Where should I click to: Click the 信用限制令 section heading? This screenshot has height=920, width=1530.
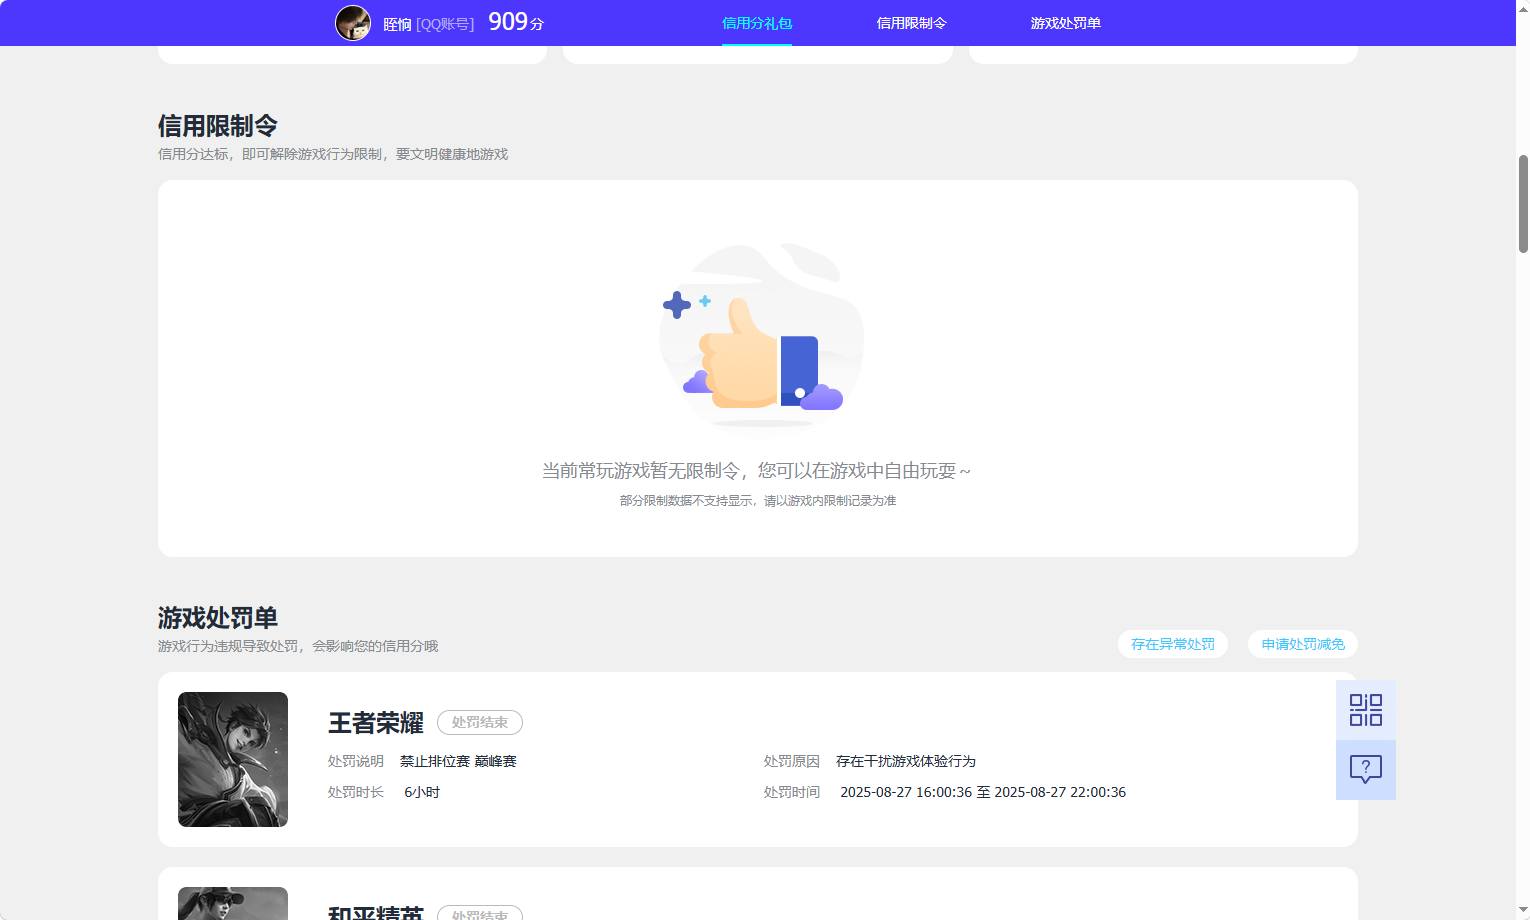[x=218, y=126]
